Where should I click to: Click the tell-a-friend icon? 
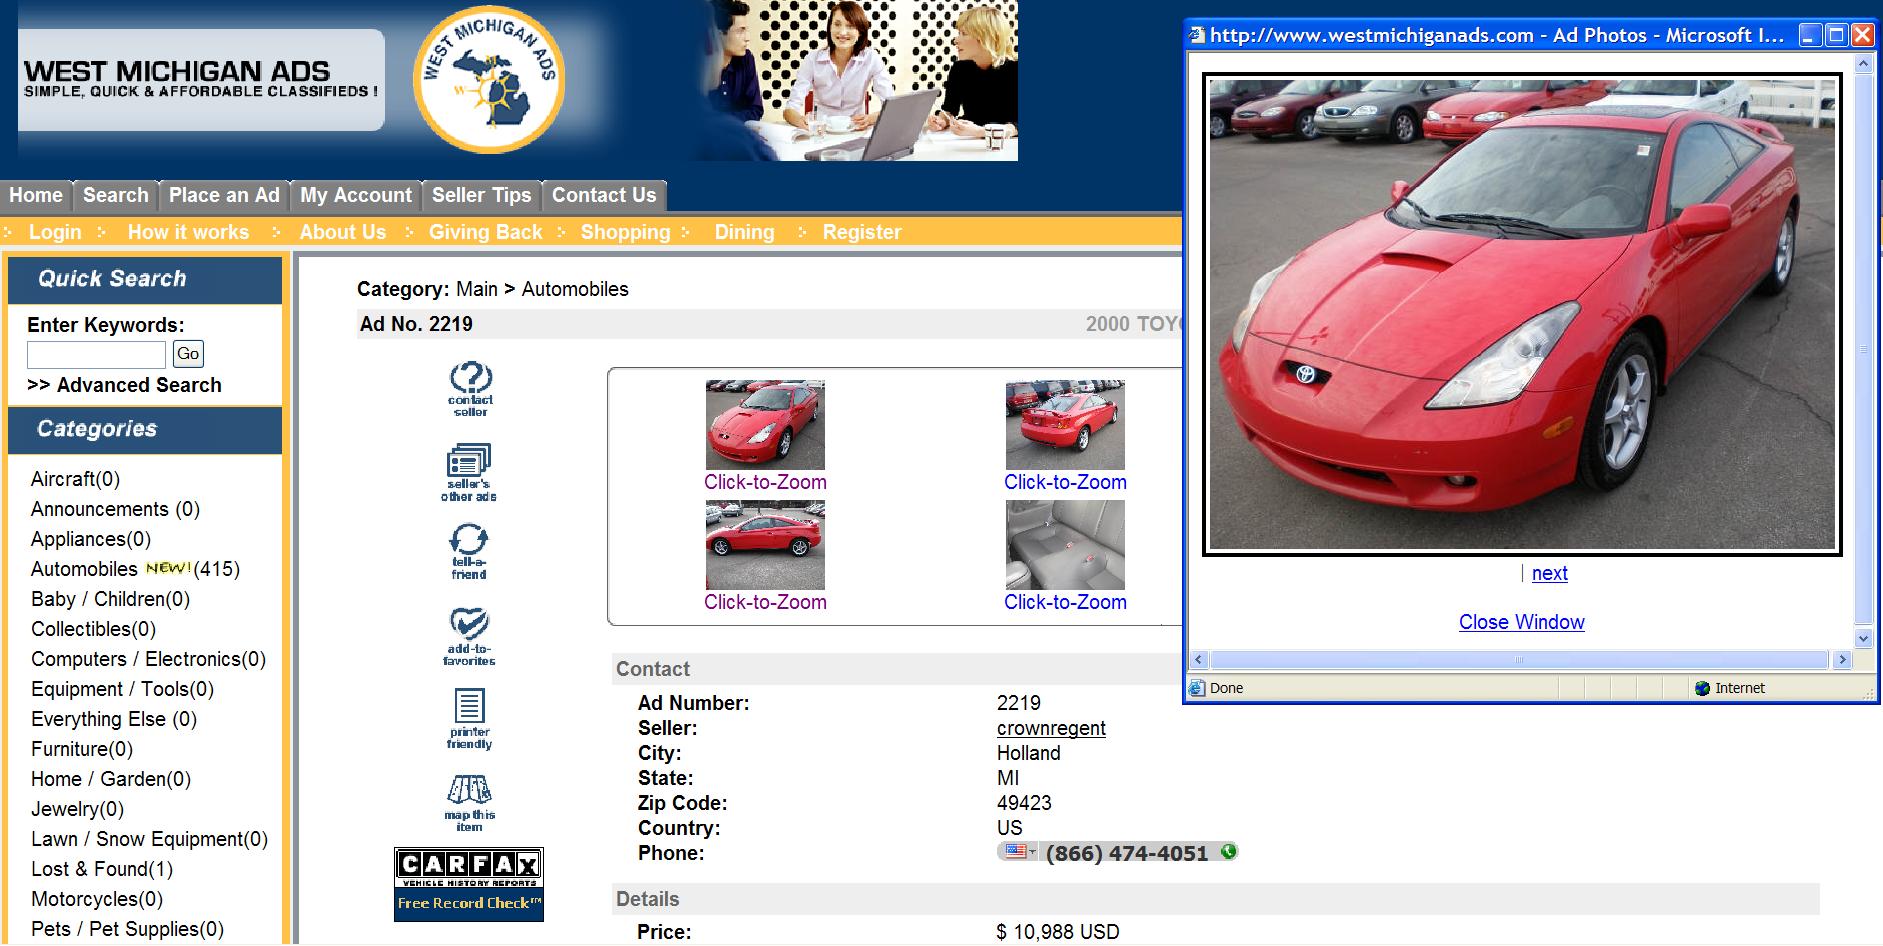click(469, 552)
